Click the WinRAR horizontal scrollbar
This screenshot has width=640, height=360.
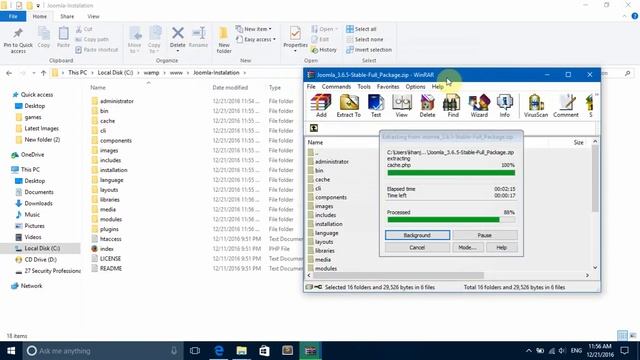pos(398,276)
